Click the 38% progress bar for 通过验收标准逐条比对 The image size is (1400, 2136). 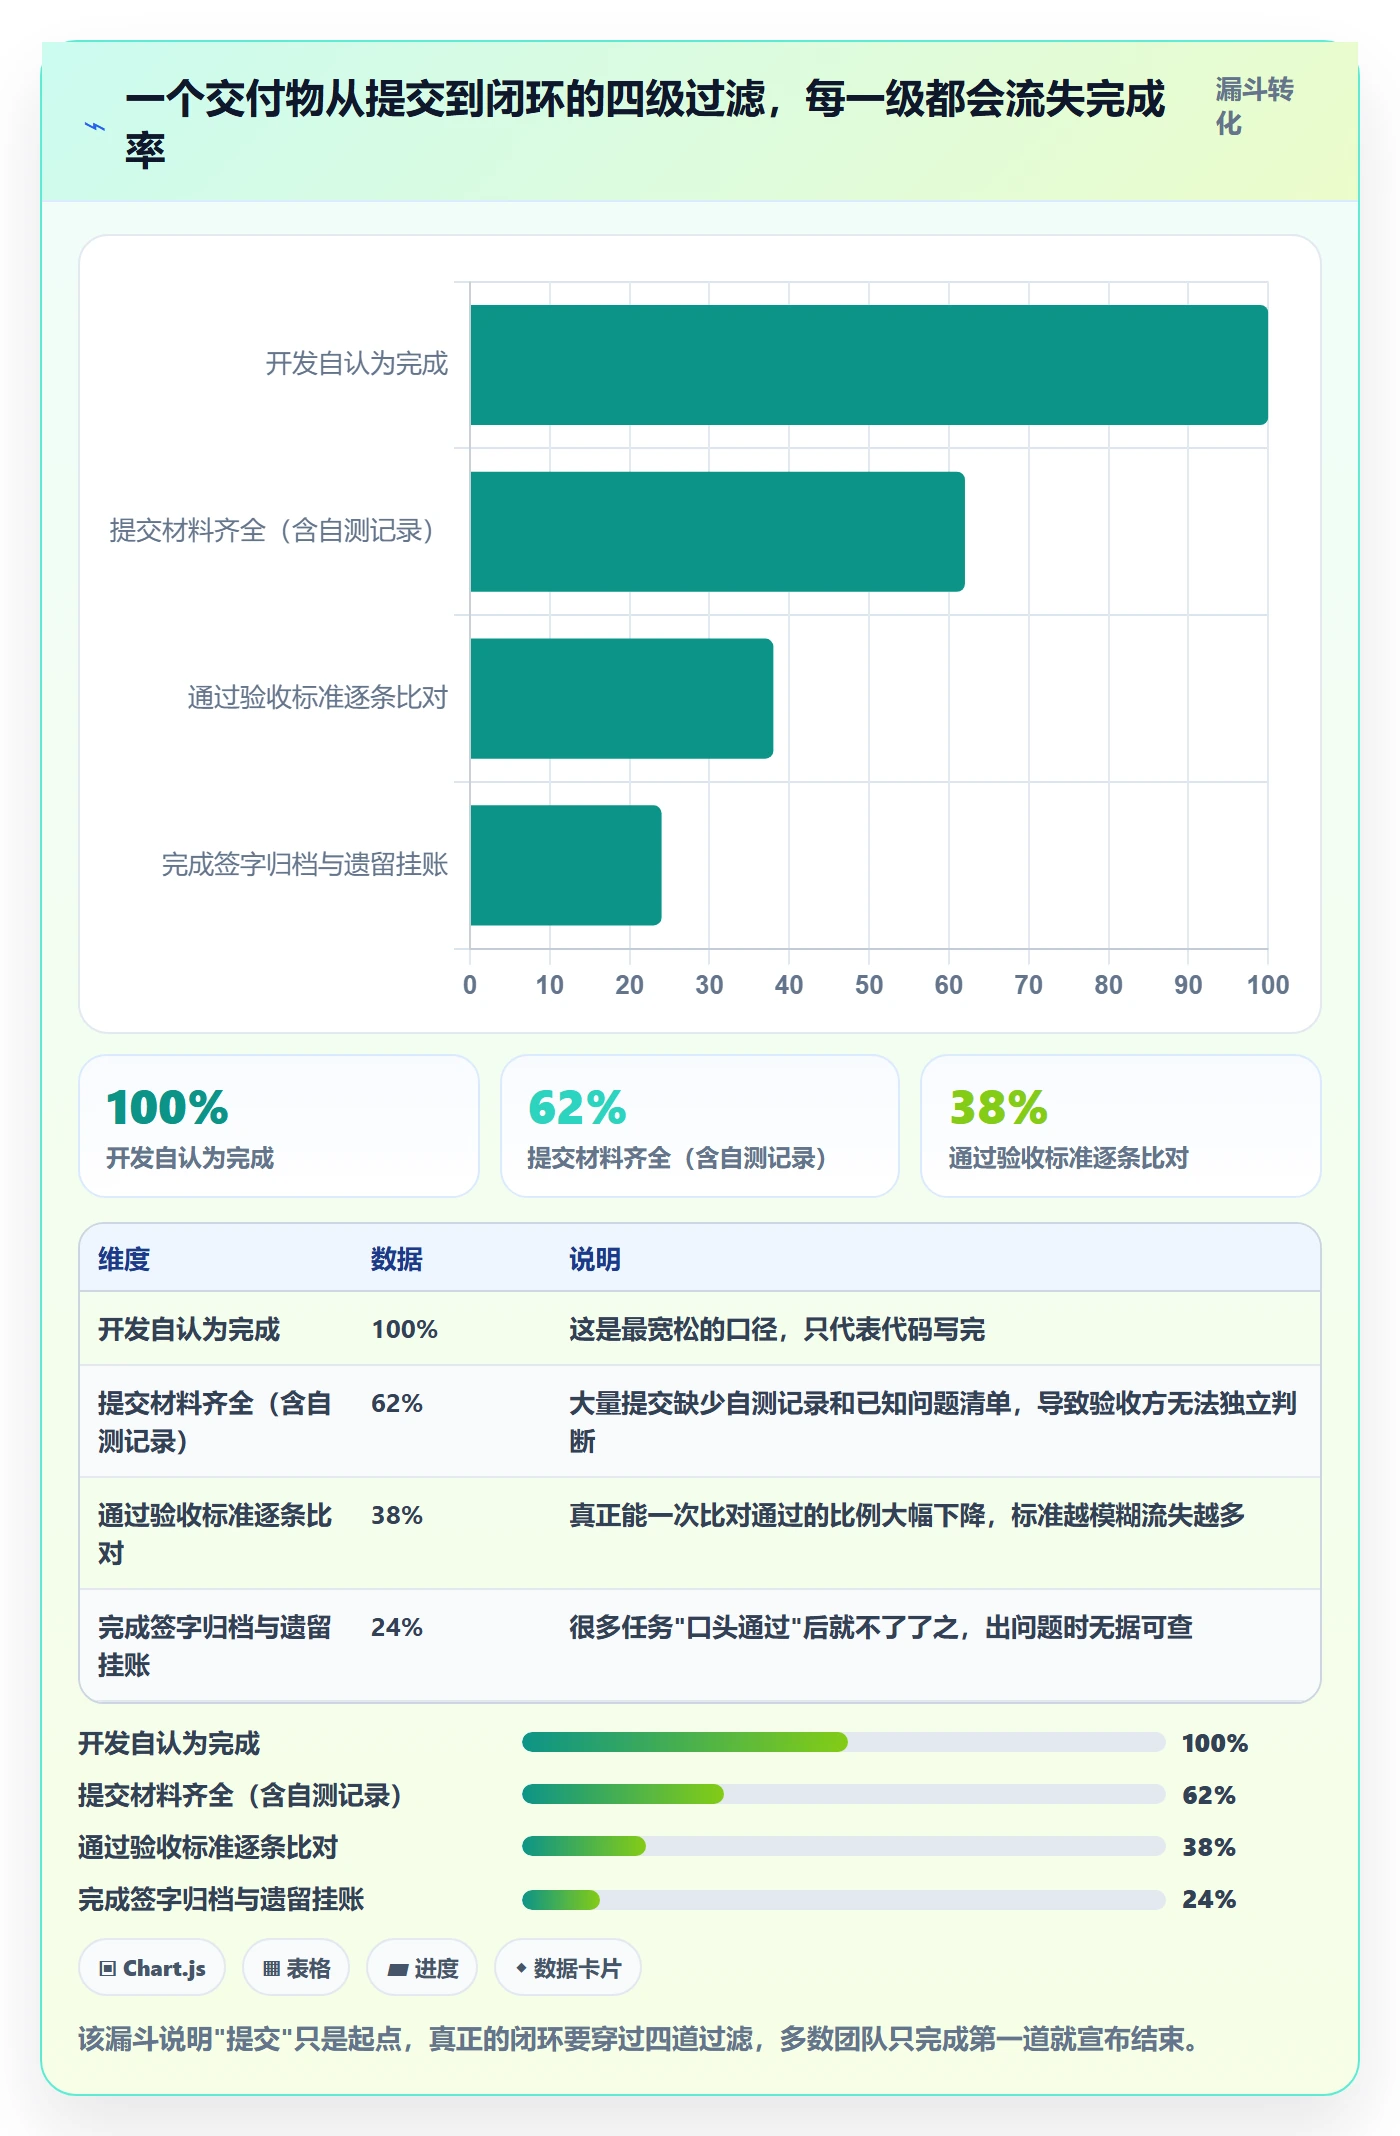pos(843,1847)
